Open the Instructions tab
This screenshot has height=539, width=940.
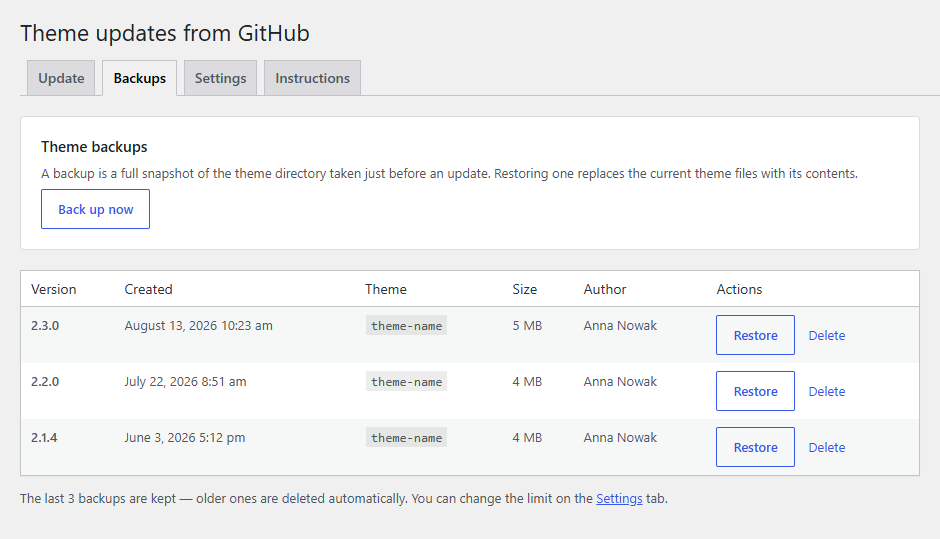click(x=312, y=78)
